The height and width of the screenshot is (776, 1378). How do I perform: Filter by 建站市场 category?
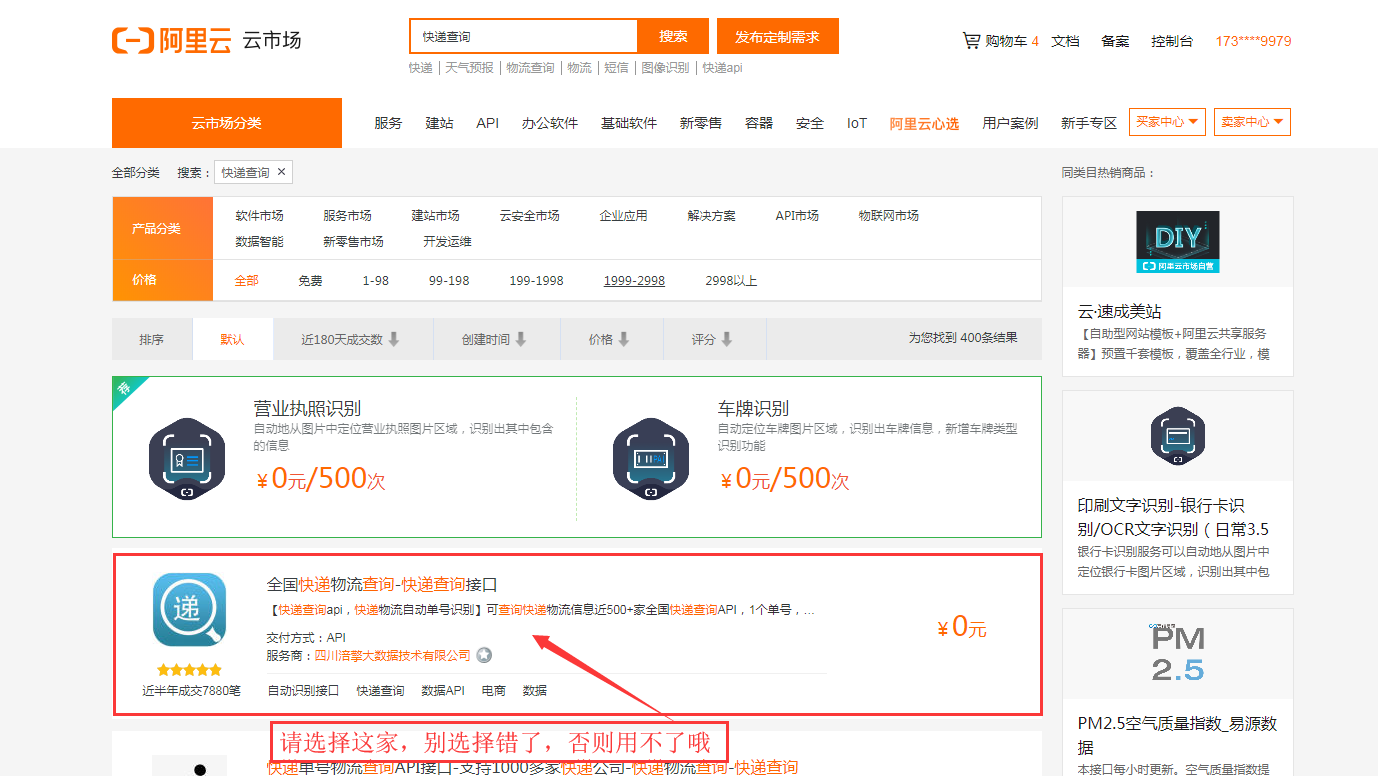(x=435, y=215)
